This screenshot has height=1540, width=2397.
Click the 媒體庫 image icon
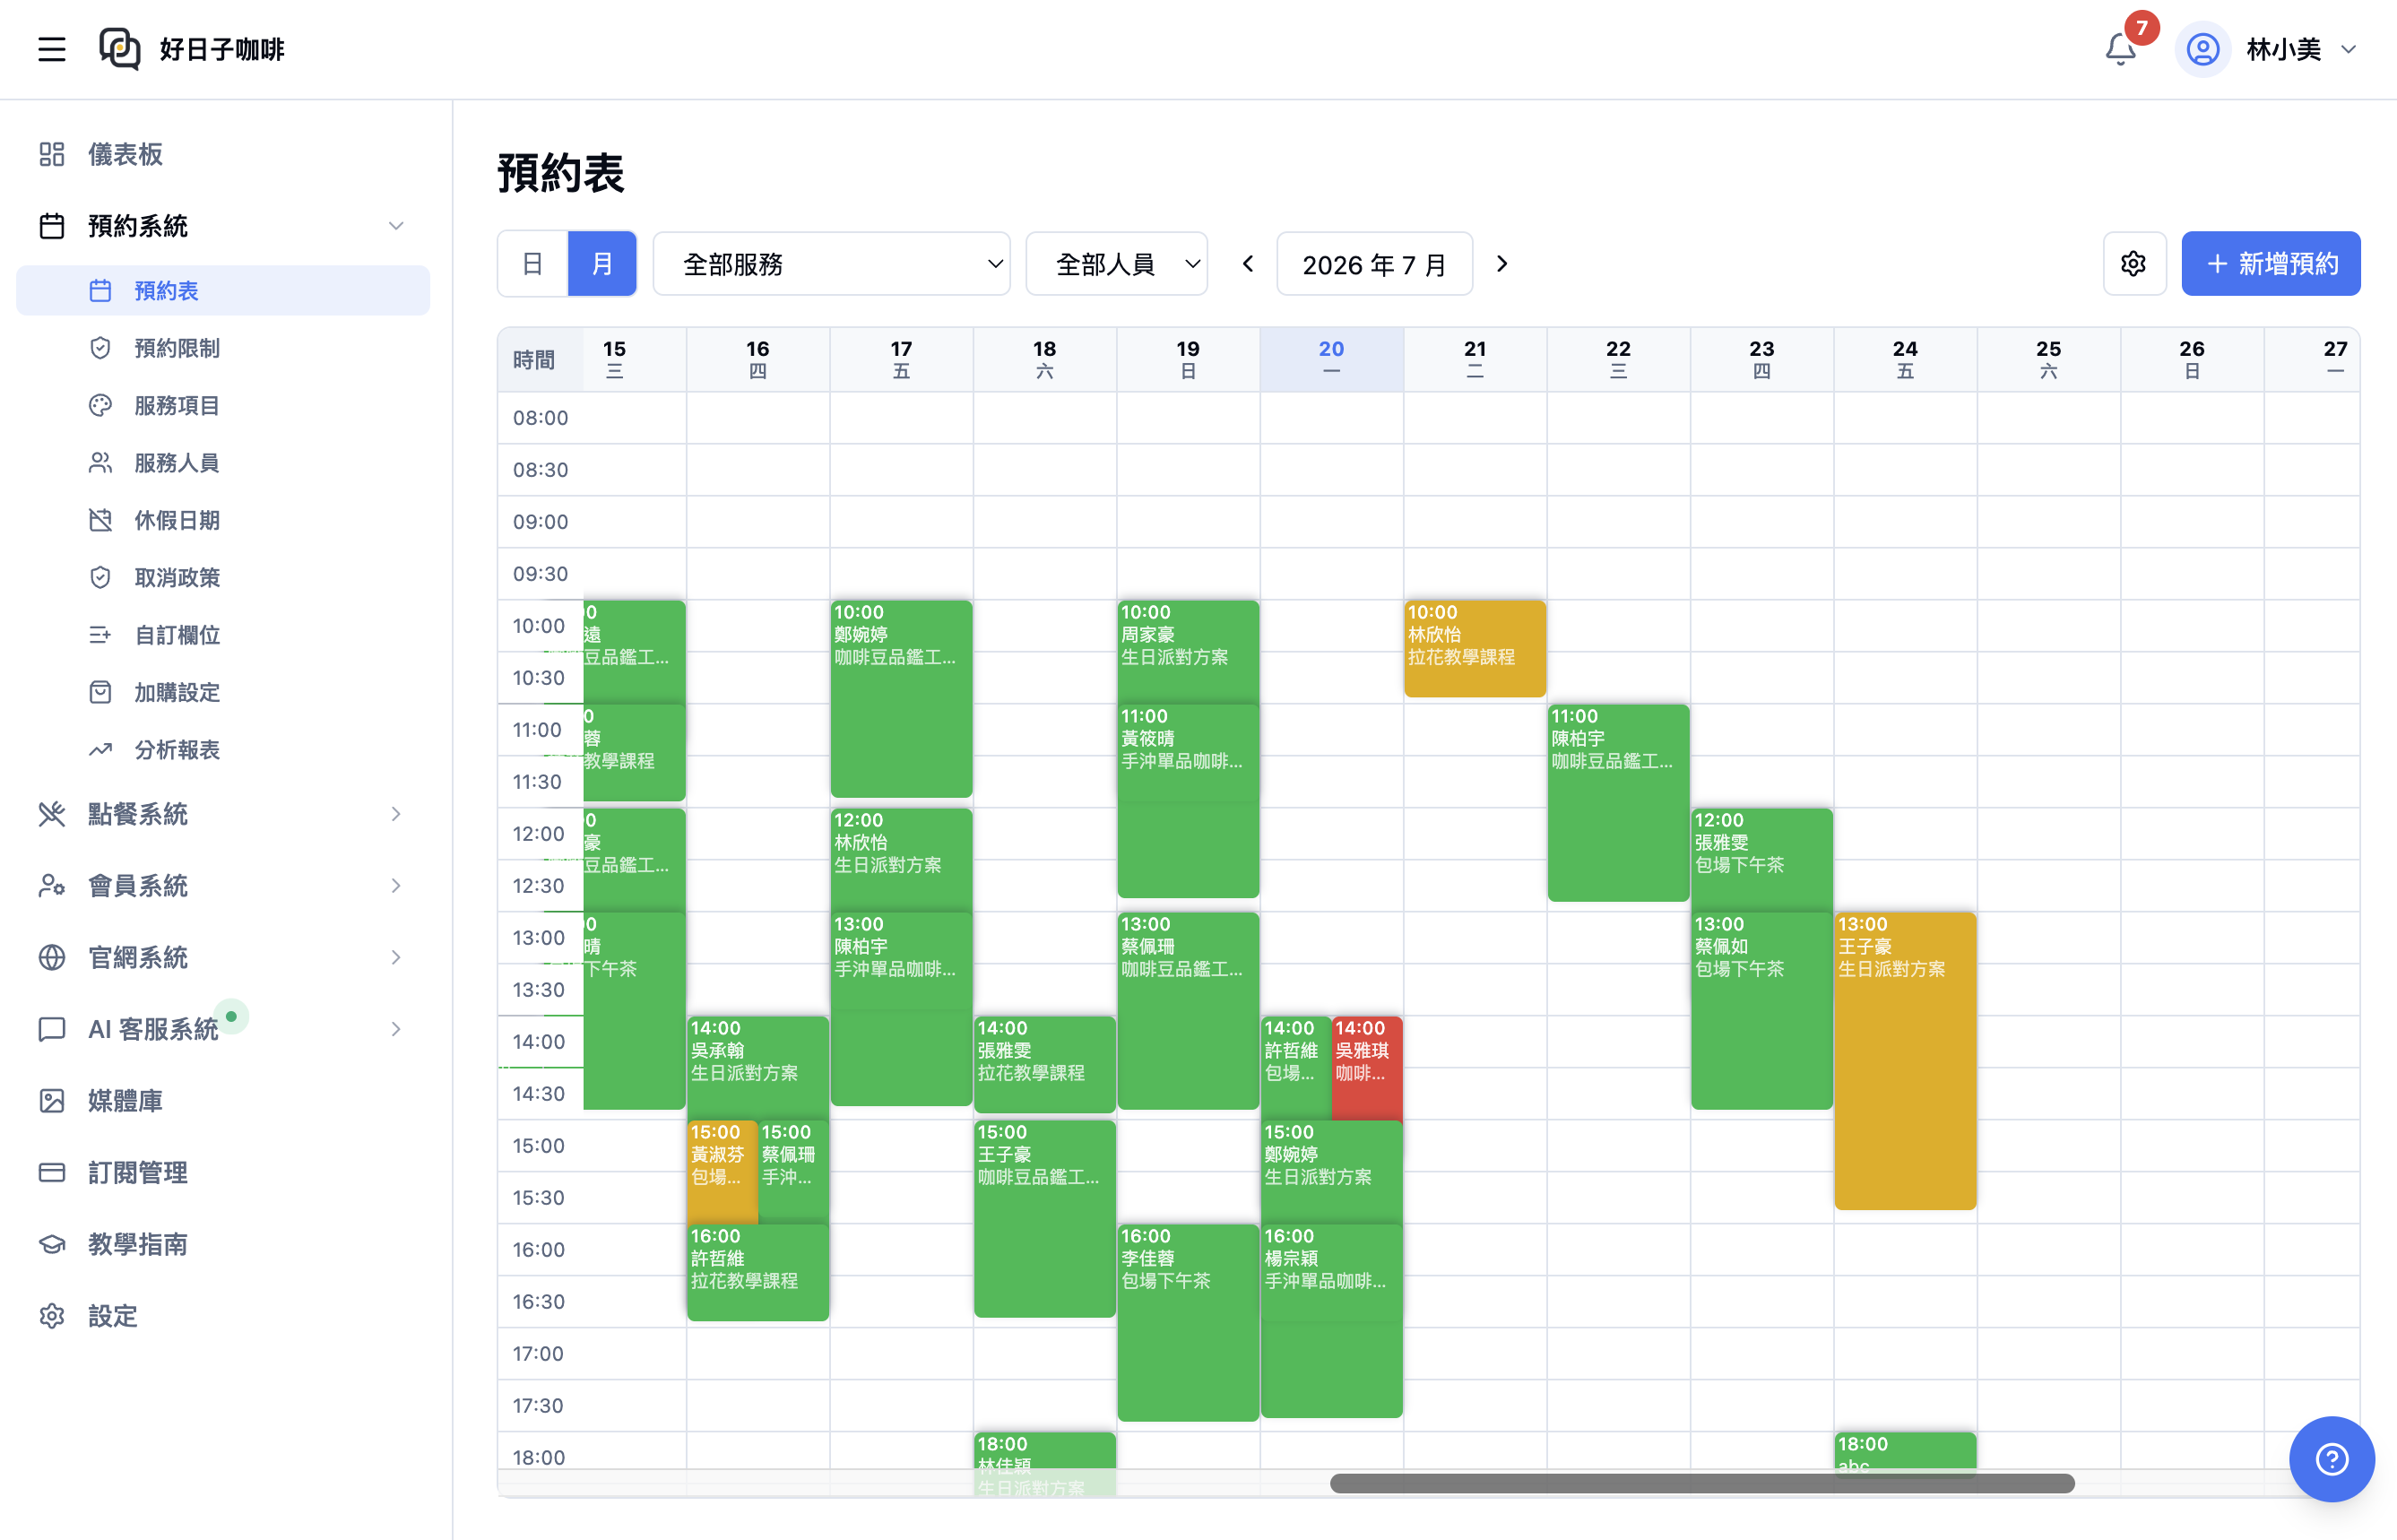click(x=52, y=1101)
